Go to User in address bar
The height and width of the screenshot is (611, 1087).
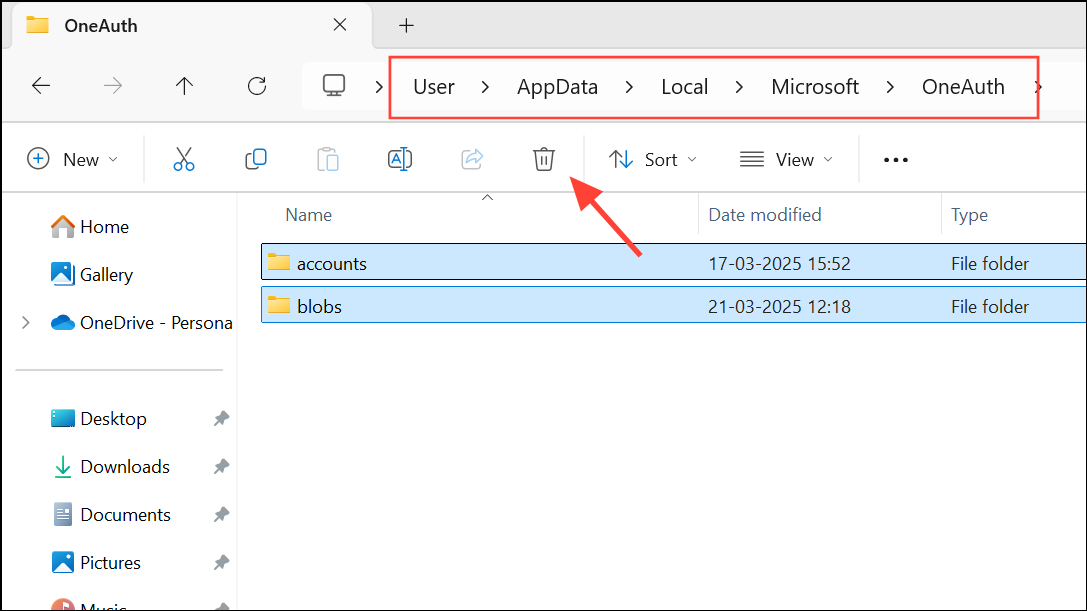pyautogui.click(x=434, y=87)
